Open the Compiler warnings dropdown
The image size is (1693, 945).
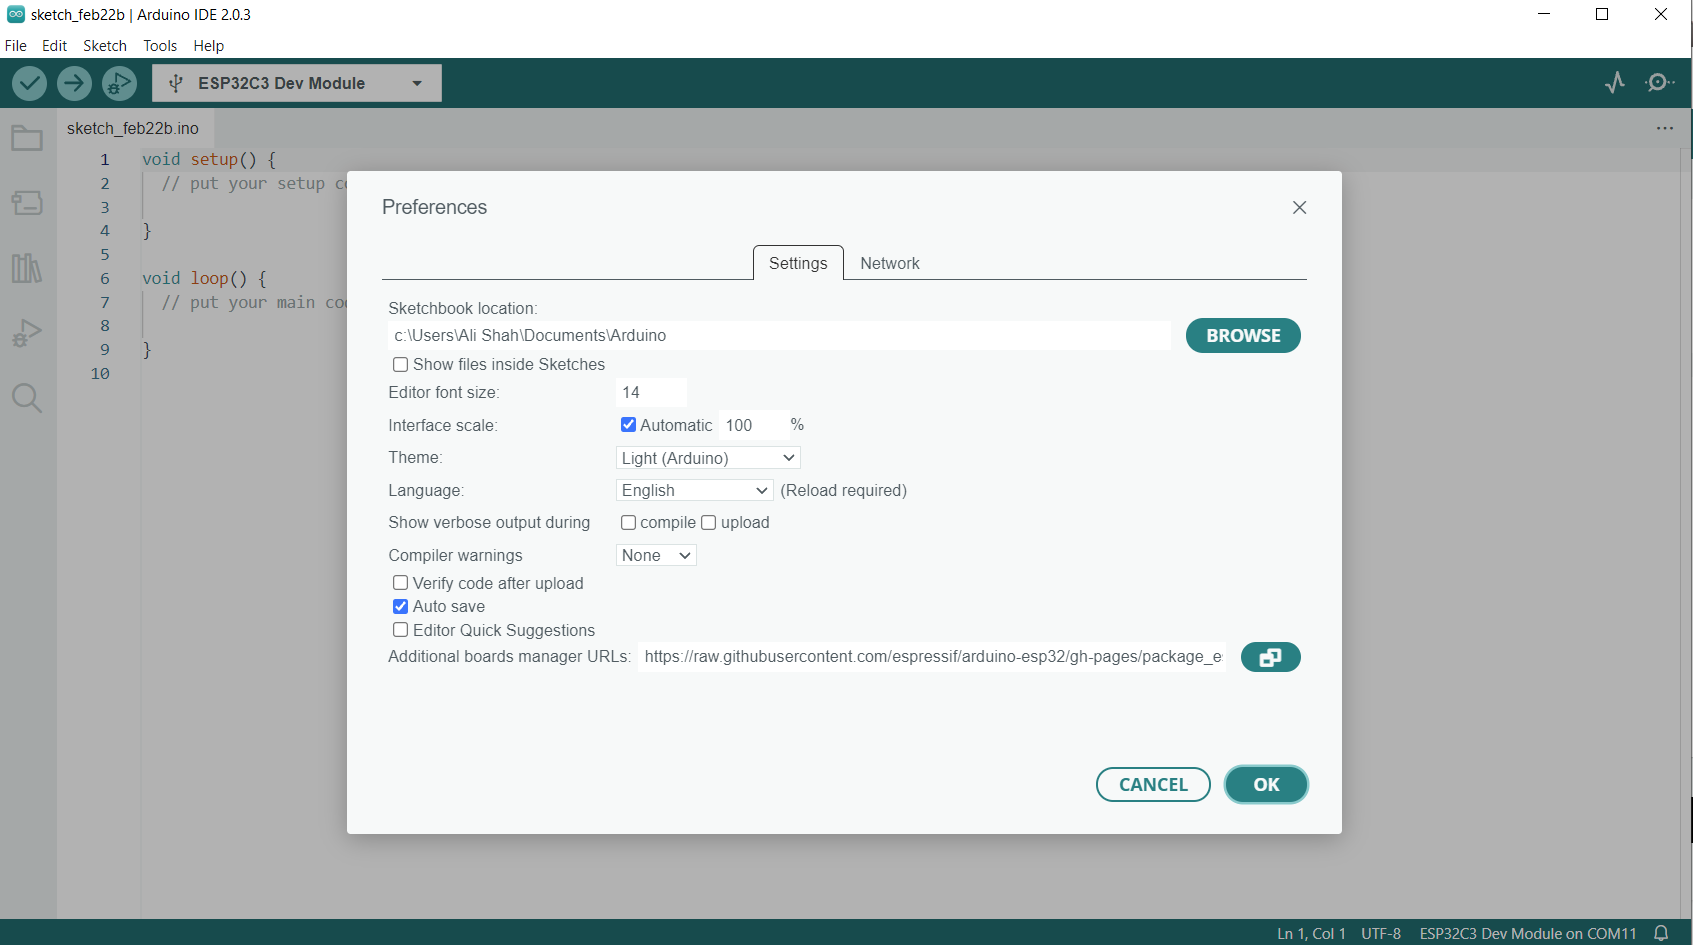[x=656, y=555]
